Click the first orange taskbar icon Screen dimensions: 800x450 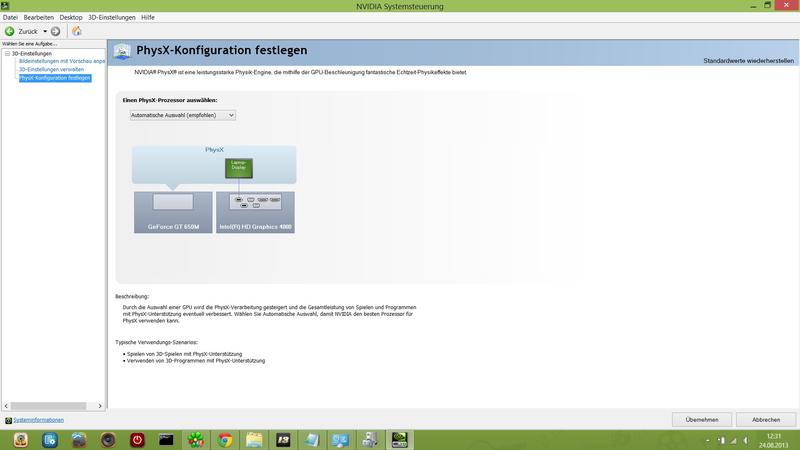pos(21,440)
